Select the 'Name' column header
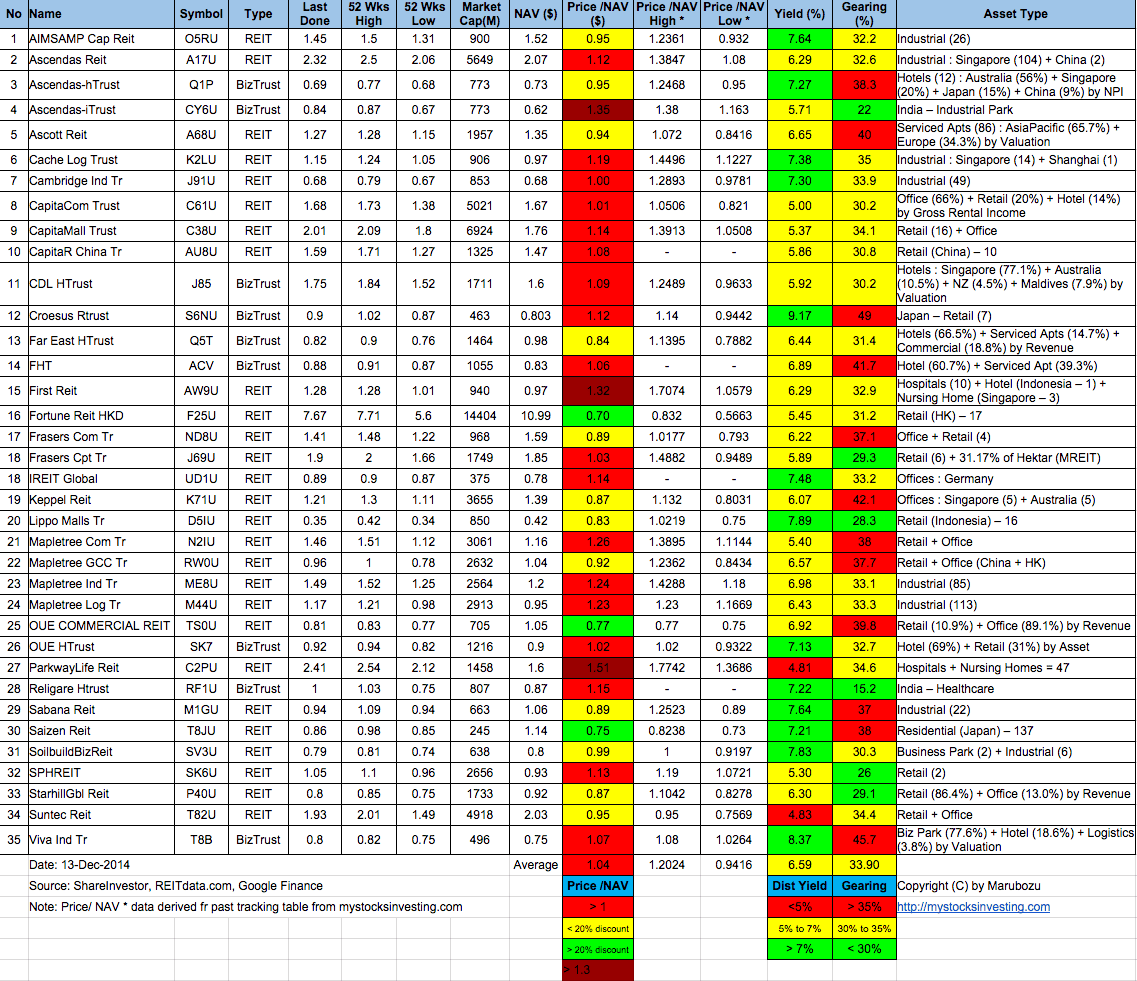 101,14
